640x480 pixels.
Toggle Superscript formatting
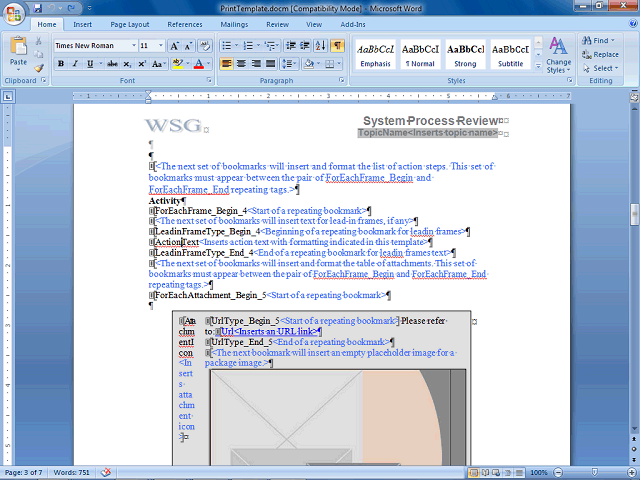pos(142,64)
